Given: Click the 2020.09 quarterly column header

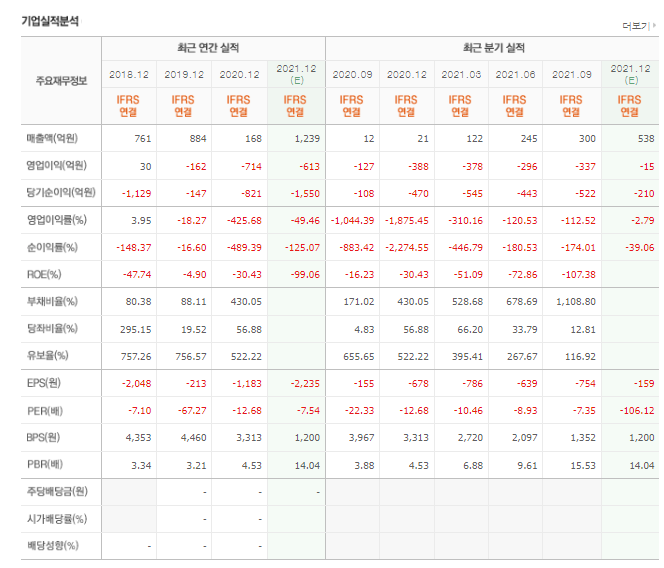Looking at the screenshot, I should tap(352, 75).
